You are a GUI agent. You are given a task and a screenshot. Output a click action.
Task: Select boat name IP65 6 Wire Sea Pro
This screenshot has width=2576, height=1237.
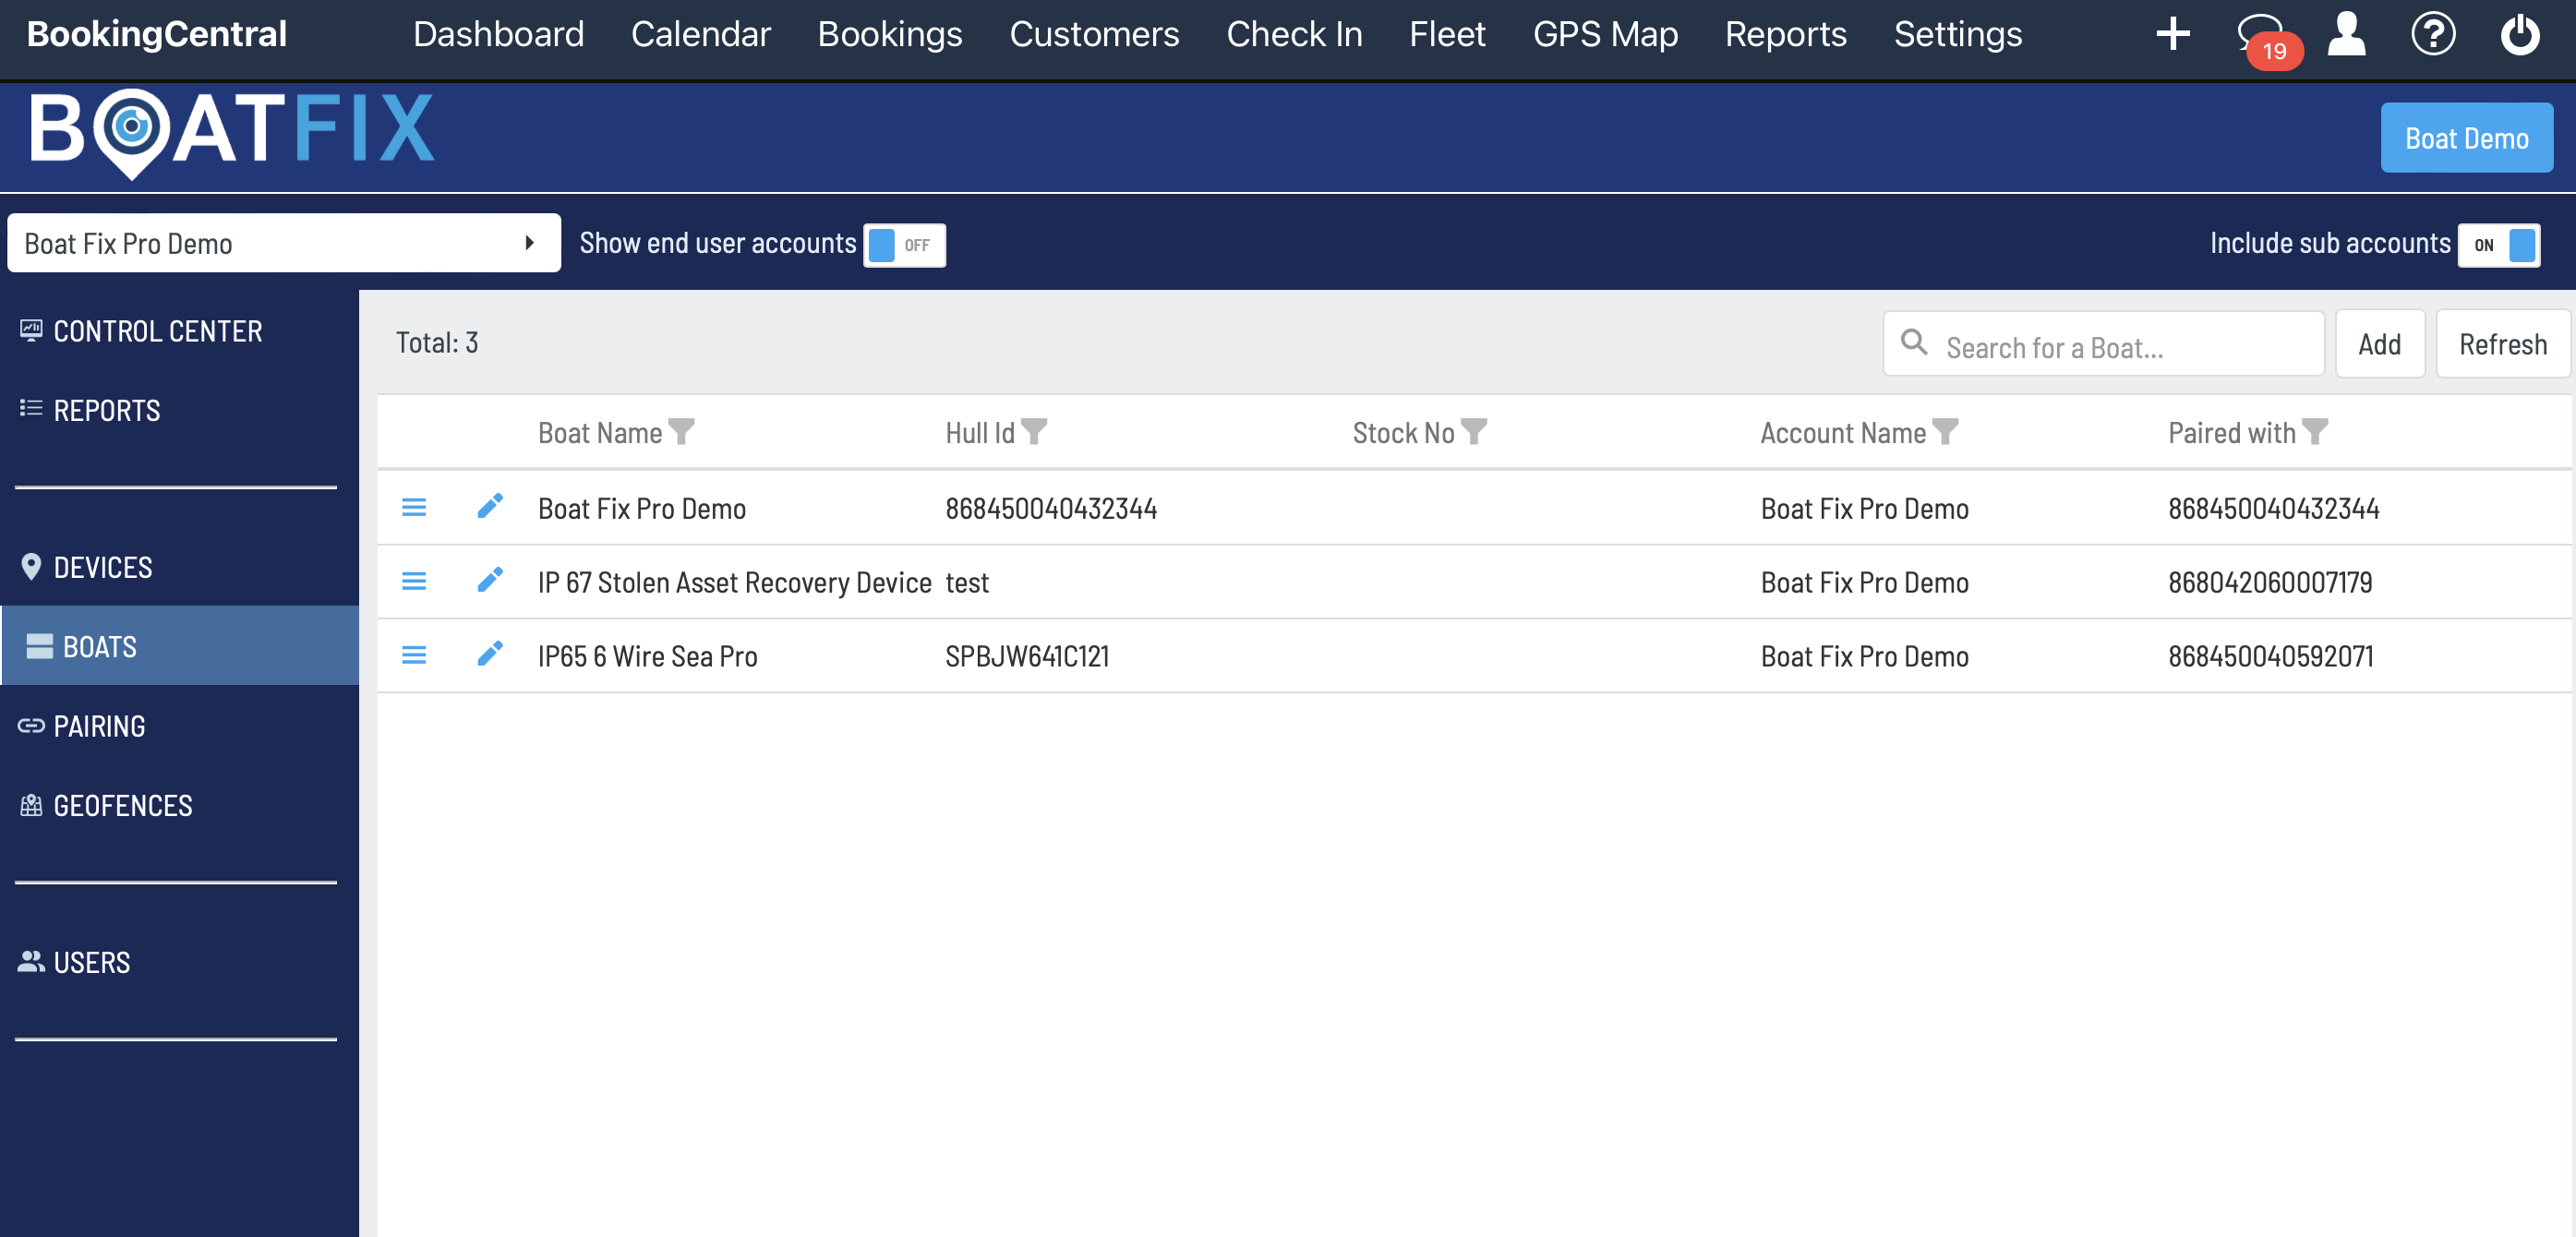pos(648,656)
